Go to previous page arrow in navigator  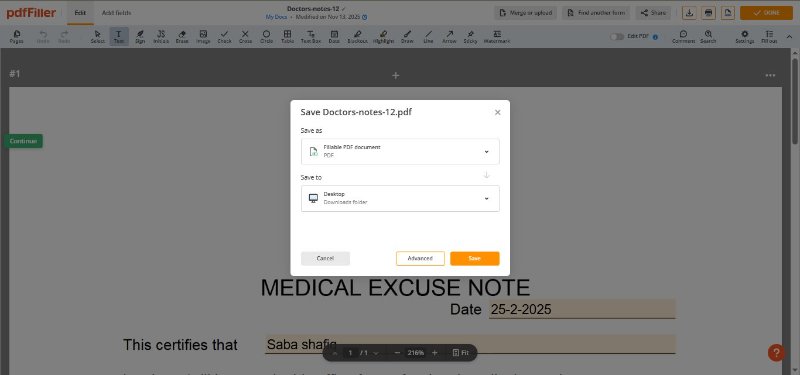click(335, 353)
